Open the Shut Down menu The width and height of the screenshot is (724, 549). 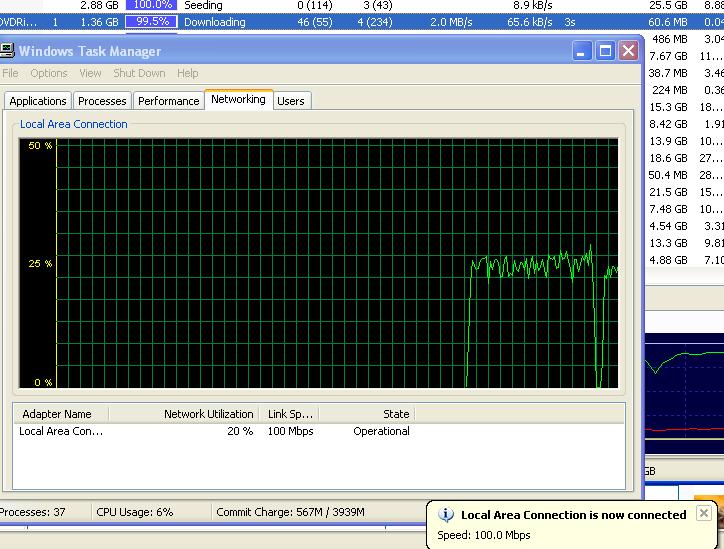tap(139, 73)
